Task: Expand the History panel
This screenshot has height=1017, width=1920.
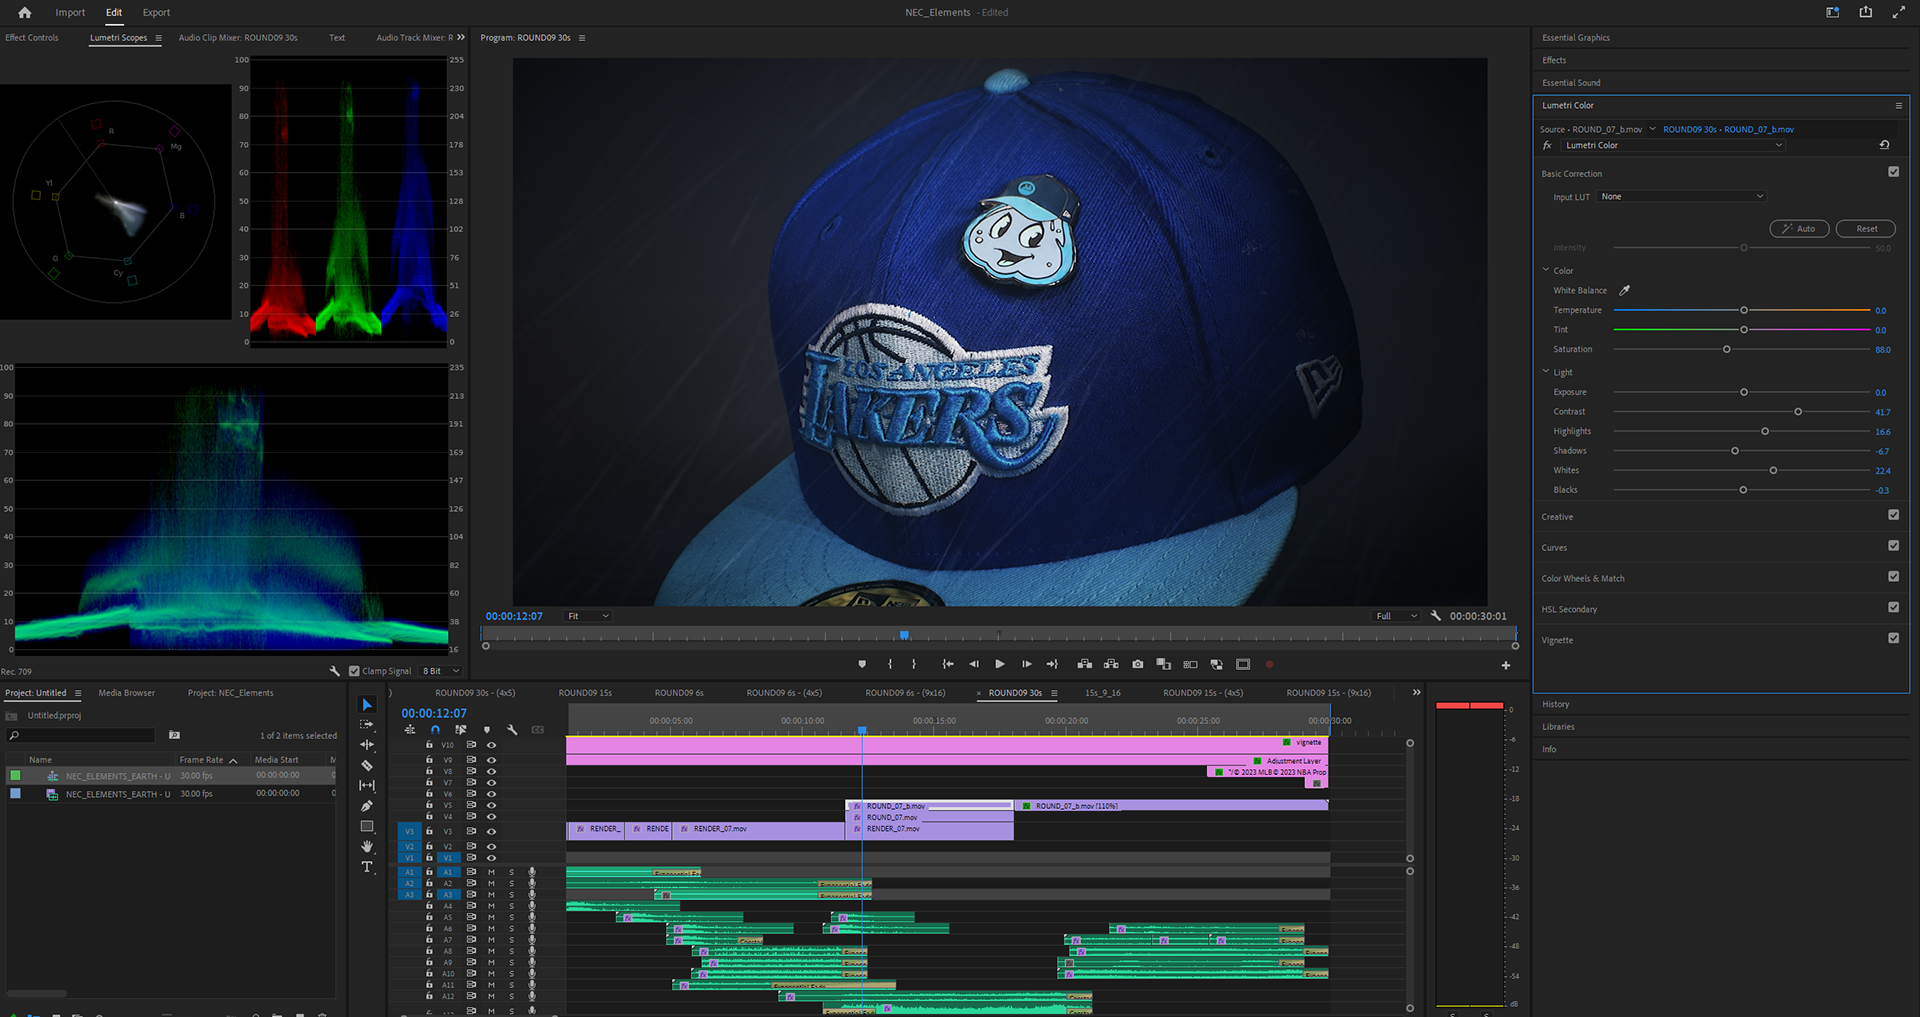Action: click(1555, 704)
